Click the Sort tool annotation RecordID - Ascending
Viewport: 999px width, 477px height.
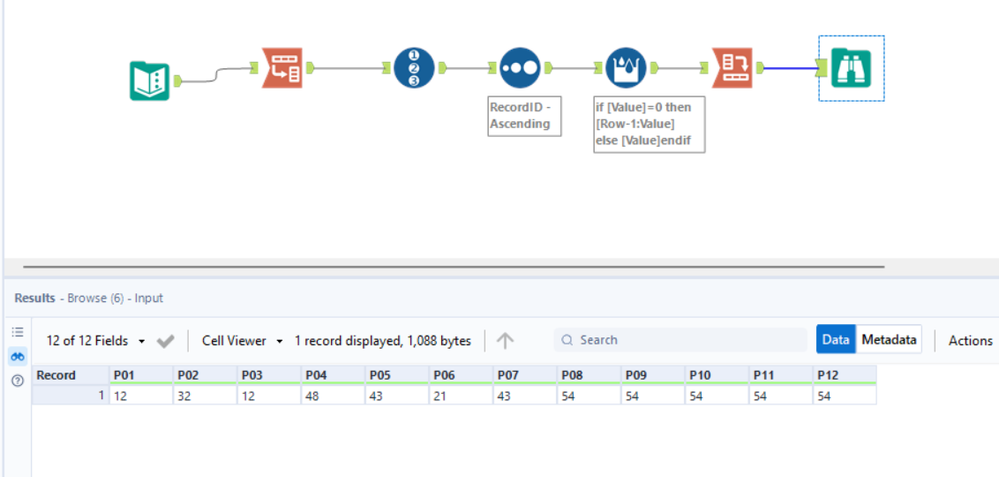click(524, 116)
